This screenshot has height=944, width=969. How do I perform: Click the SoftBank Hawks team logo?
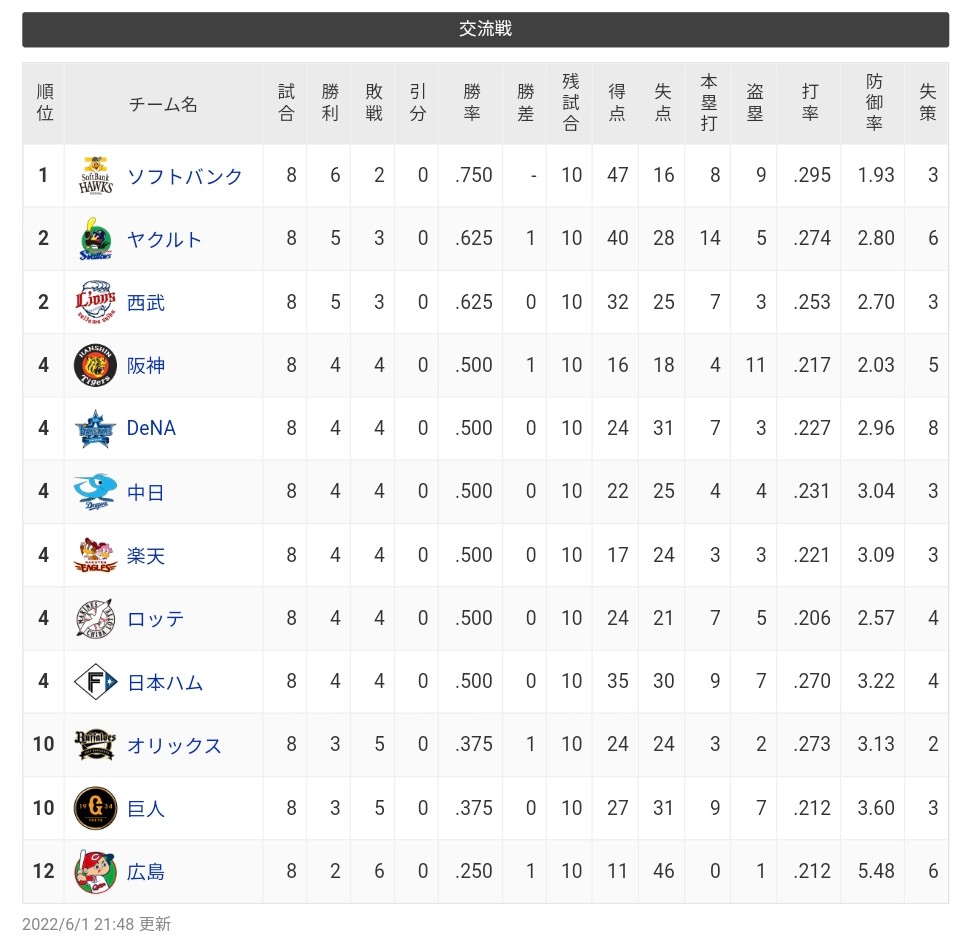(x=96, y=176)
